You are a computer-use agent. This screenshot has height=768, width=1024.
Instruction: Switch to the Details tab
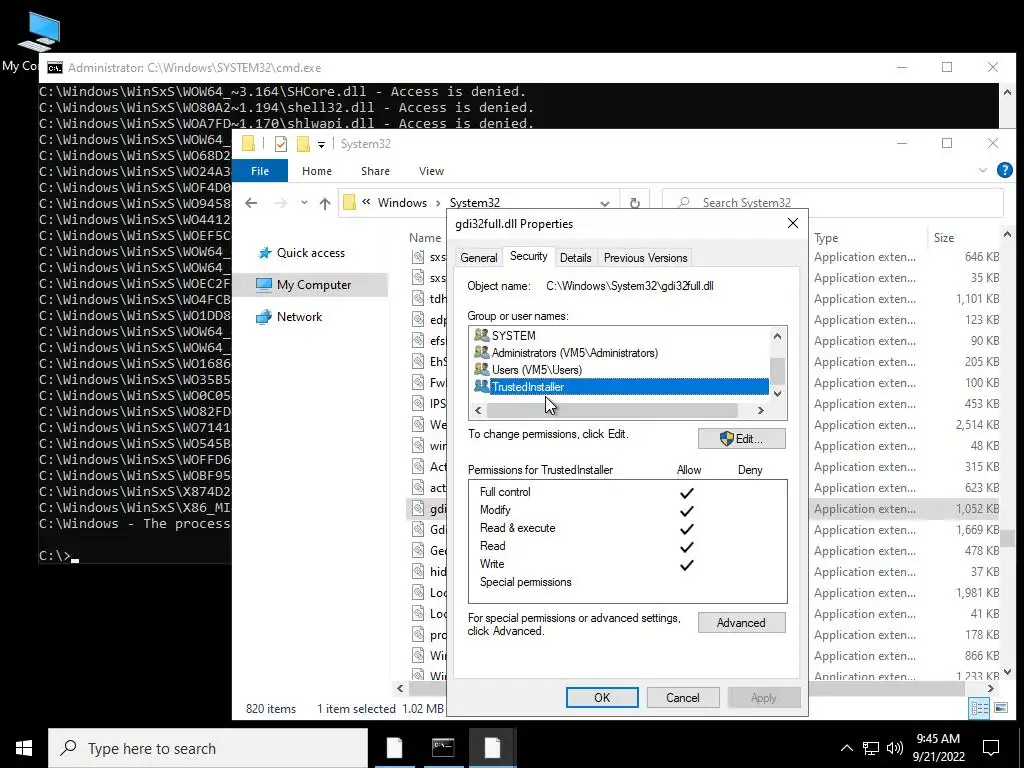point(575,258)
